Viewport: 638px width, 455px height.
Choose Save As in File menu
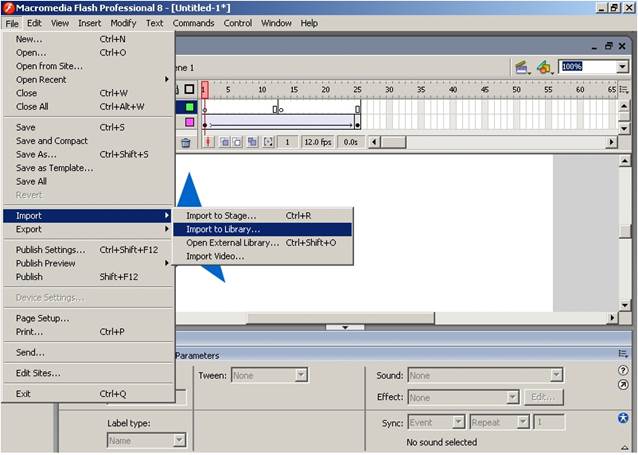pyautogui.click(x=90, y=154)
